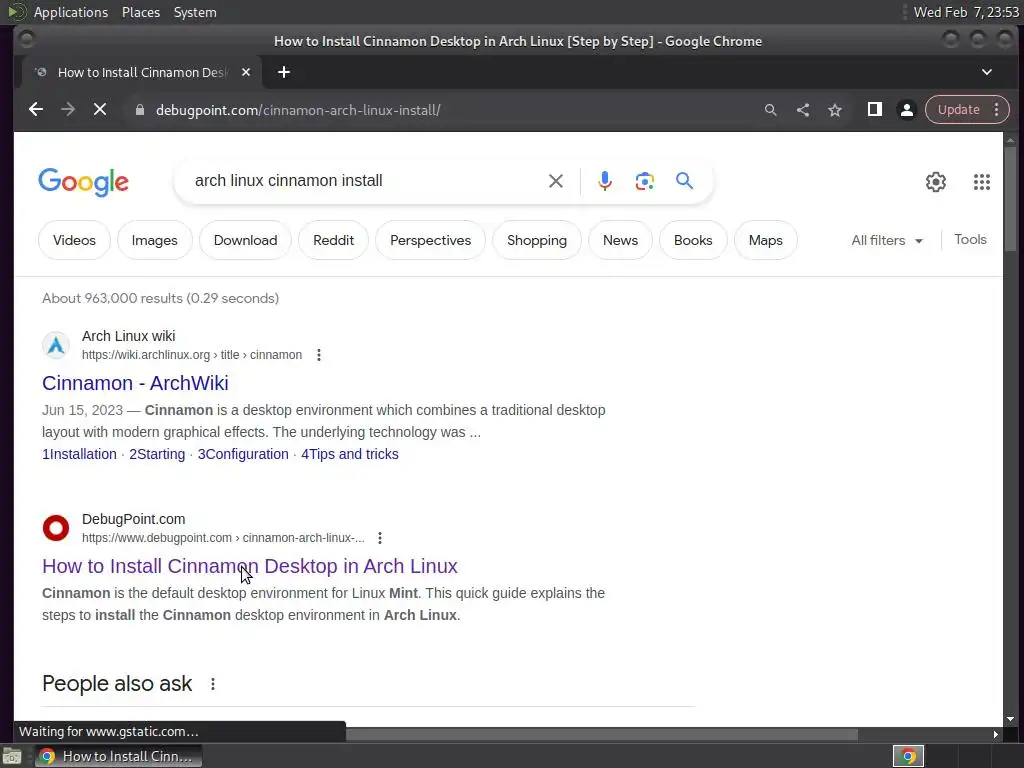Open a new tab

pos(283,72)
